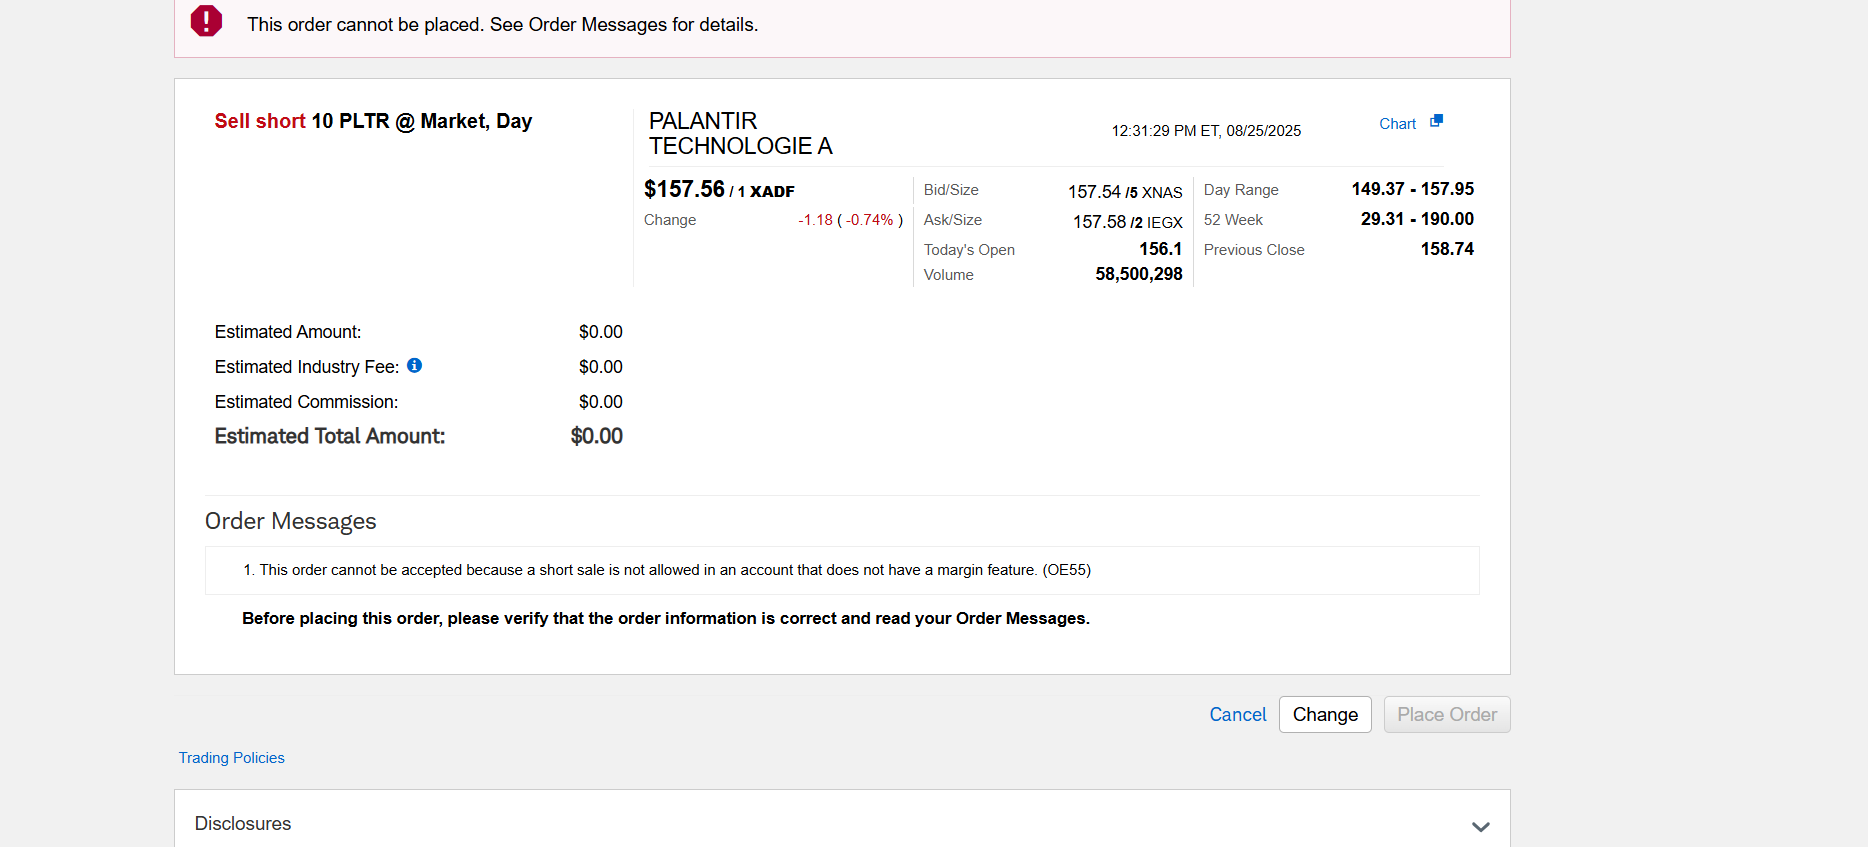1868x847 pixels.
Task: Click the 'This order cannot be placed' banner text
Action: [503, 25]
